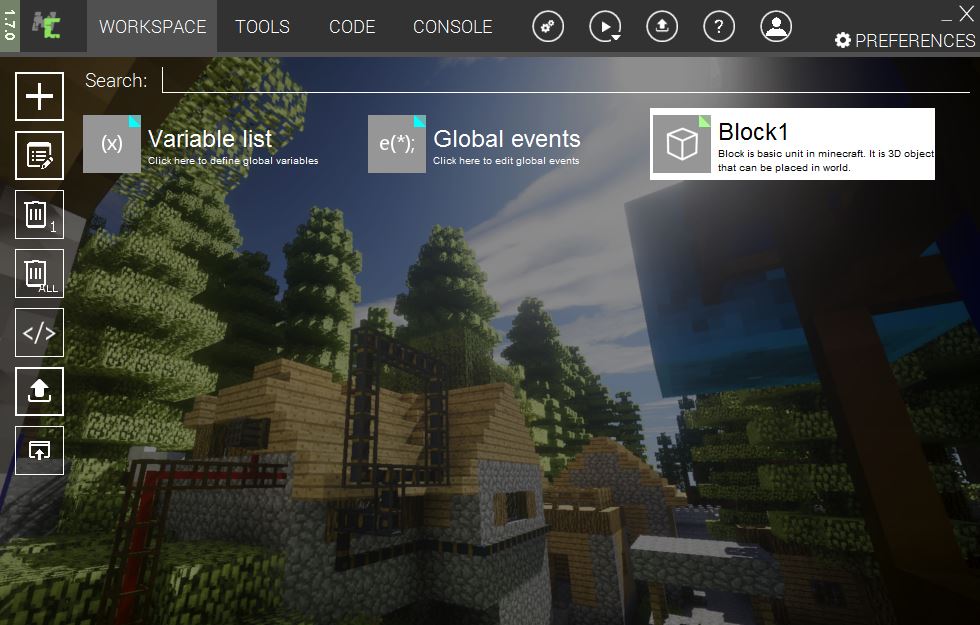The height and width of the screenshot is (625, 980).
Task: Edit selected element with pencil list icon
Action: [39, 156]
